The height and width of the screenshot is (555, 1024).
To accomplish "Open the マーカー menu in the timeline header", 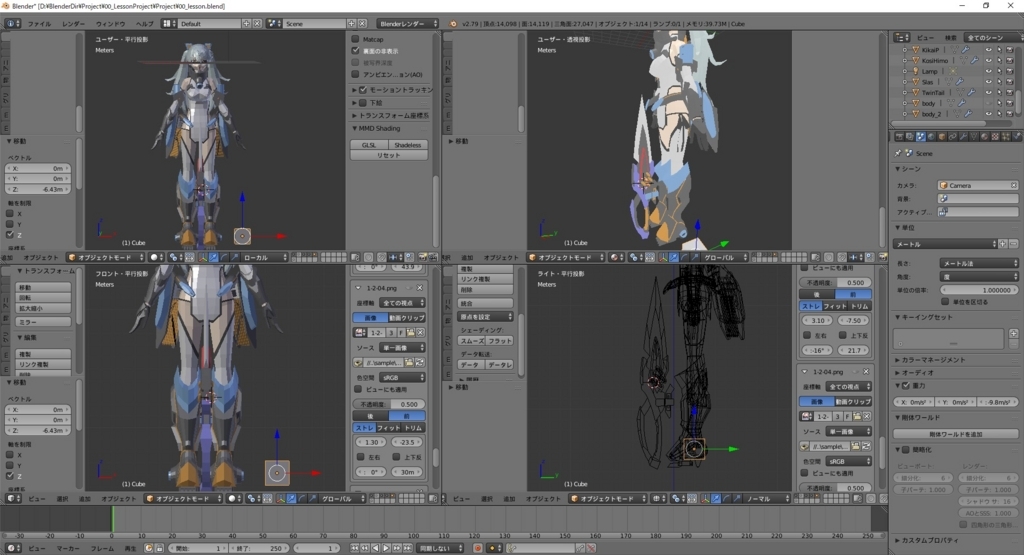I will 68,548.
